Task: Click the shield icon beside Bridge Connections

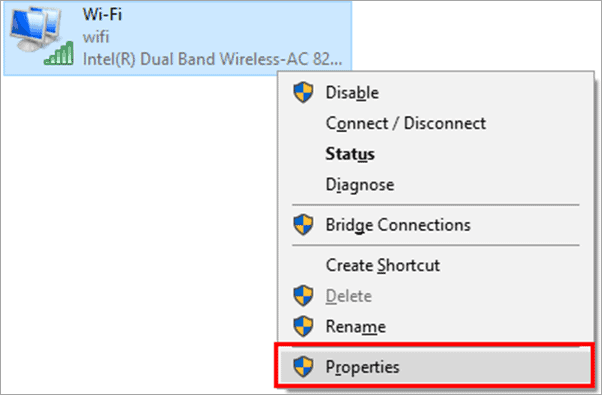Action: tap(303, 225)
